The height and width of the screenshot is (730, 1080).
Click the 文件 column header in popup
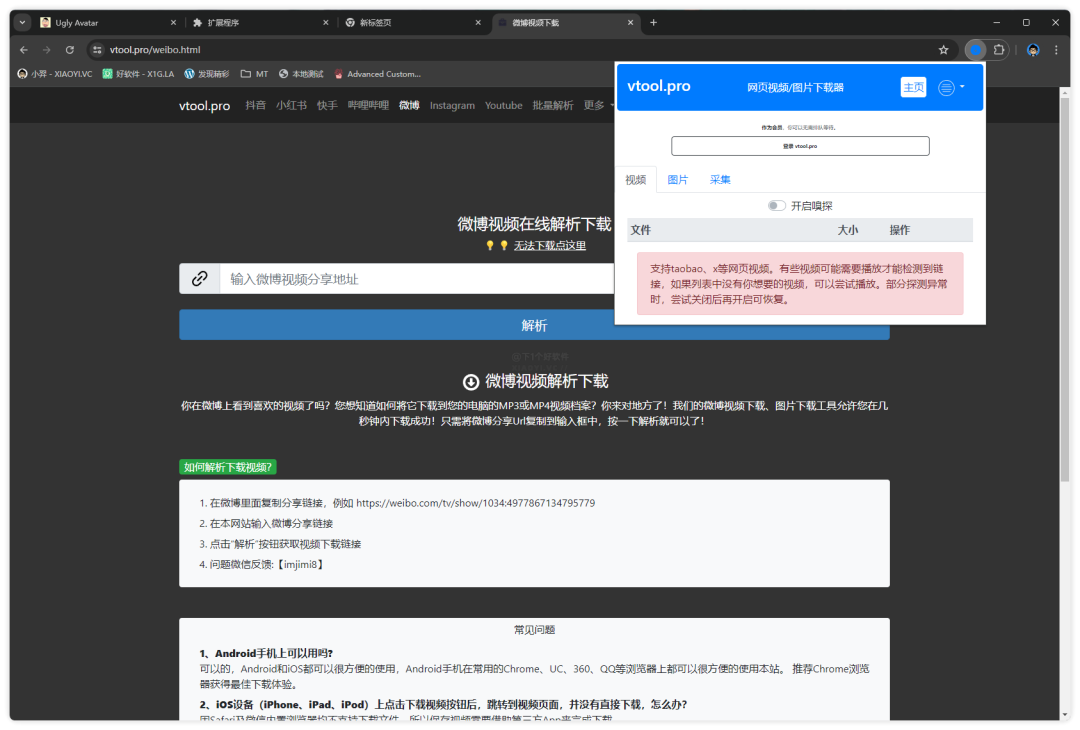tap(641, 230)
